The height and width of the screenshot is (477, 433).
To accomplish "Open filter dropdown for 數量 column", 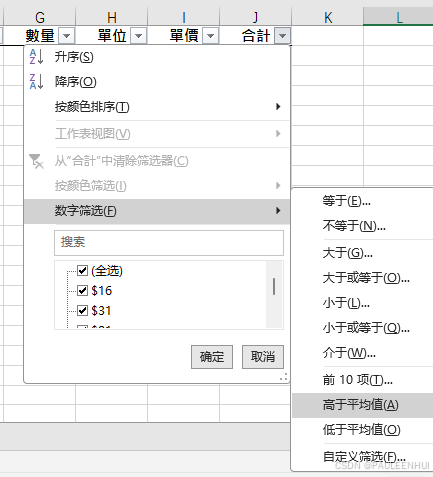I will (67, 36).
